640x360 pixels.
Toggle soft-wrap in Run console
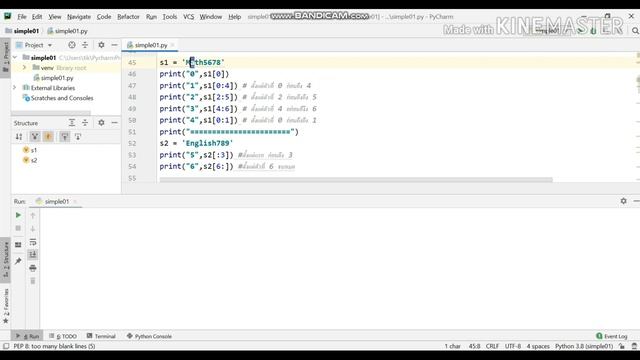click(33, 242)
